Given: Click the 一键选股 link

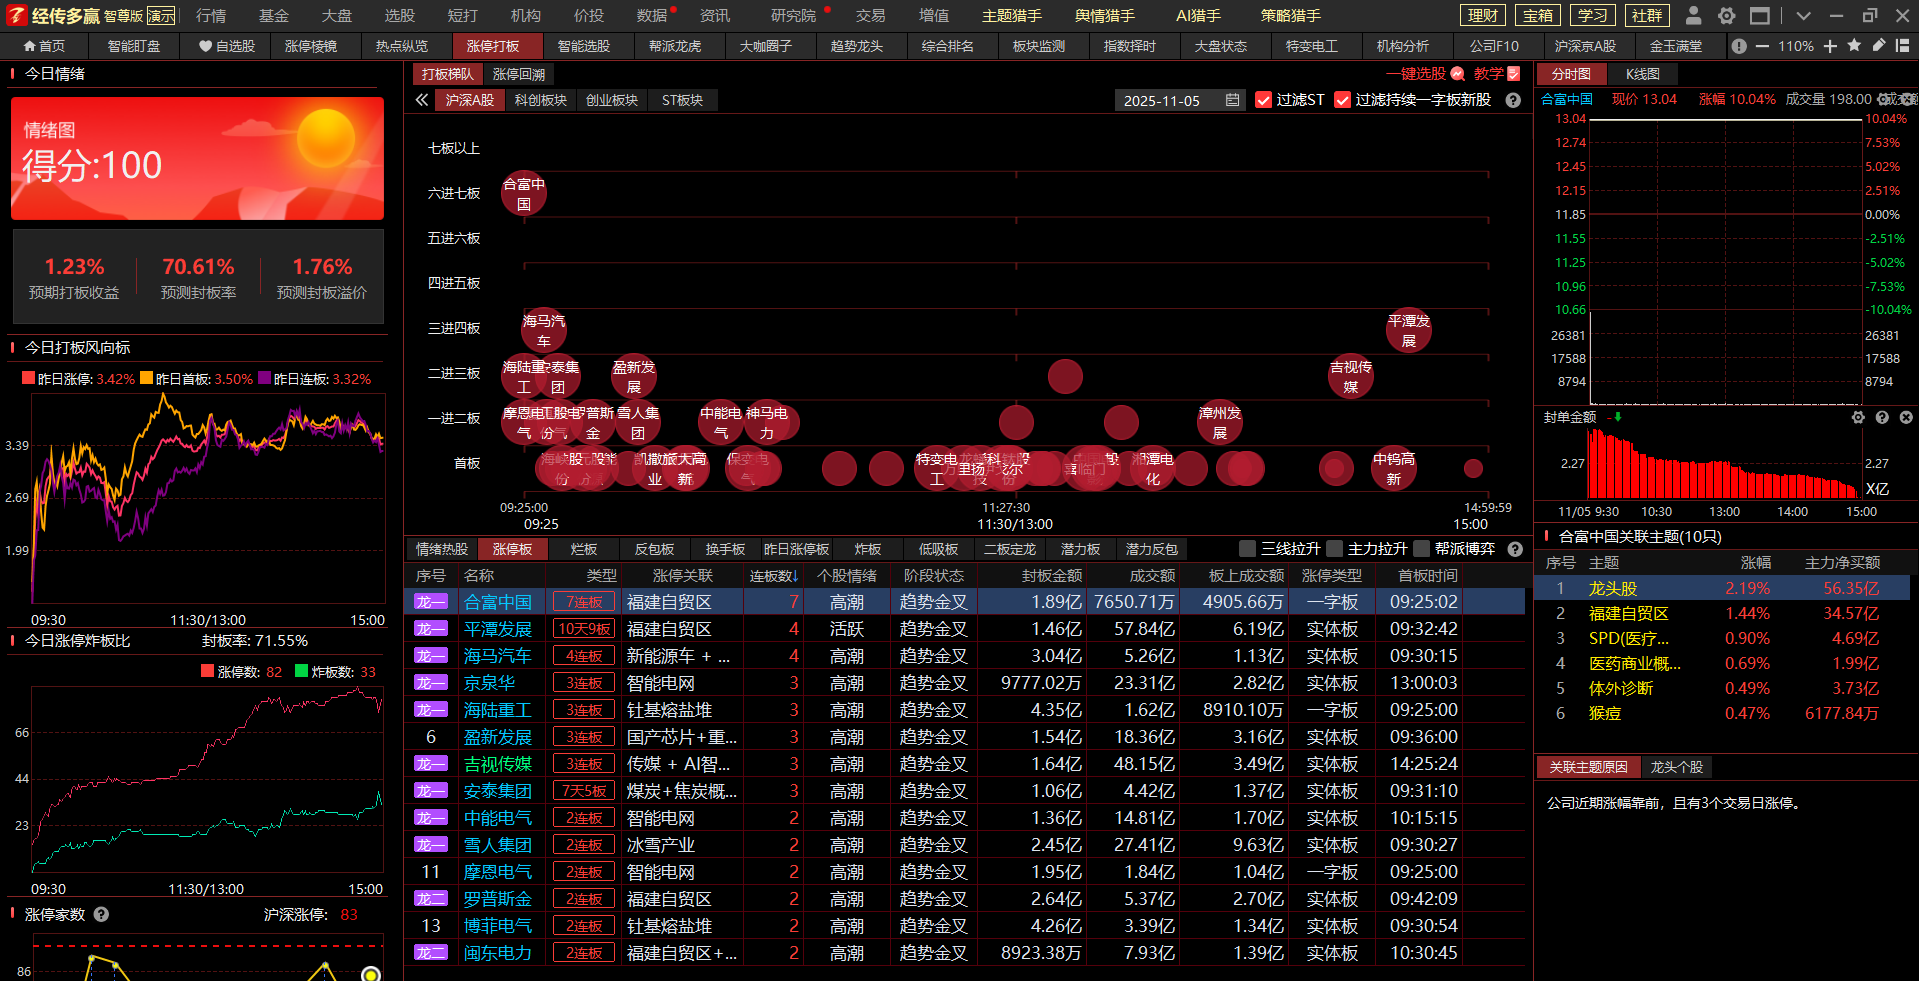Looking at the screenshot, I should pos(1416,74).
